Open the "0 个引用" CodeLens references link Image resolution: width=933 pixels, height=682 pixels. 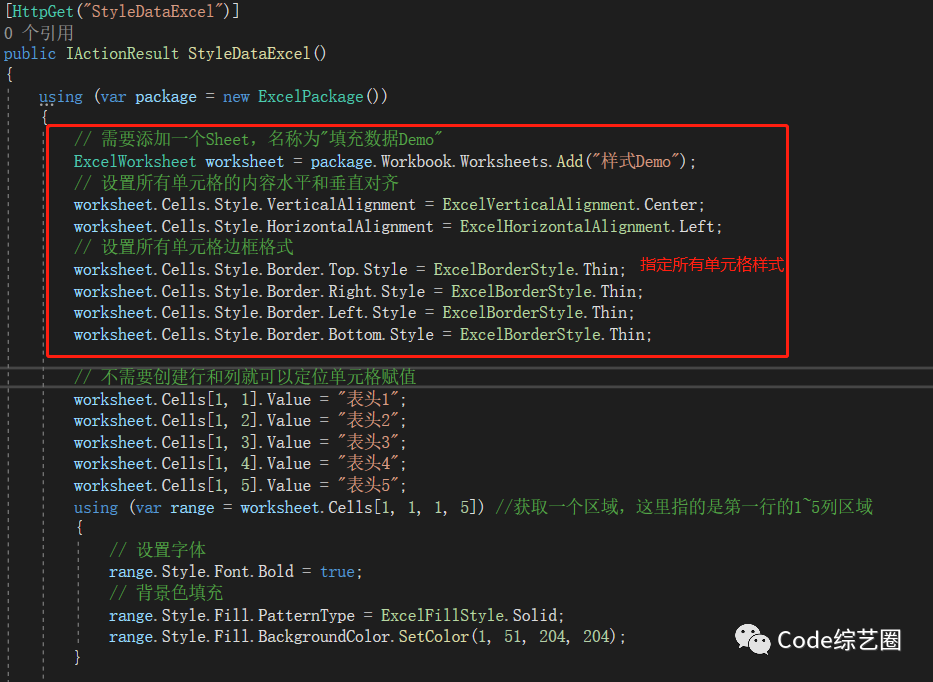tap(38, 33)
